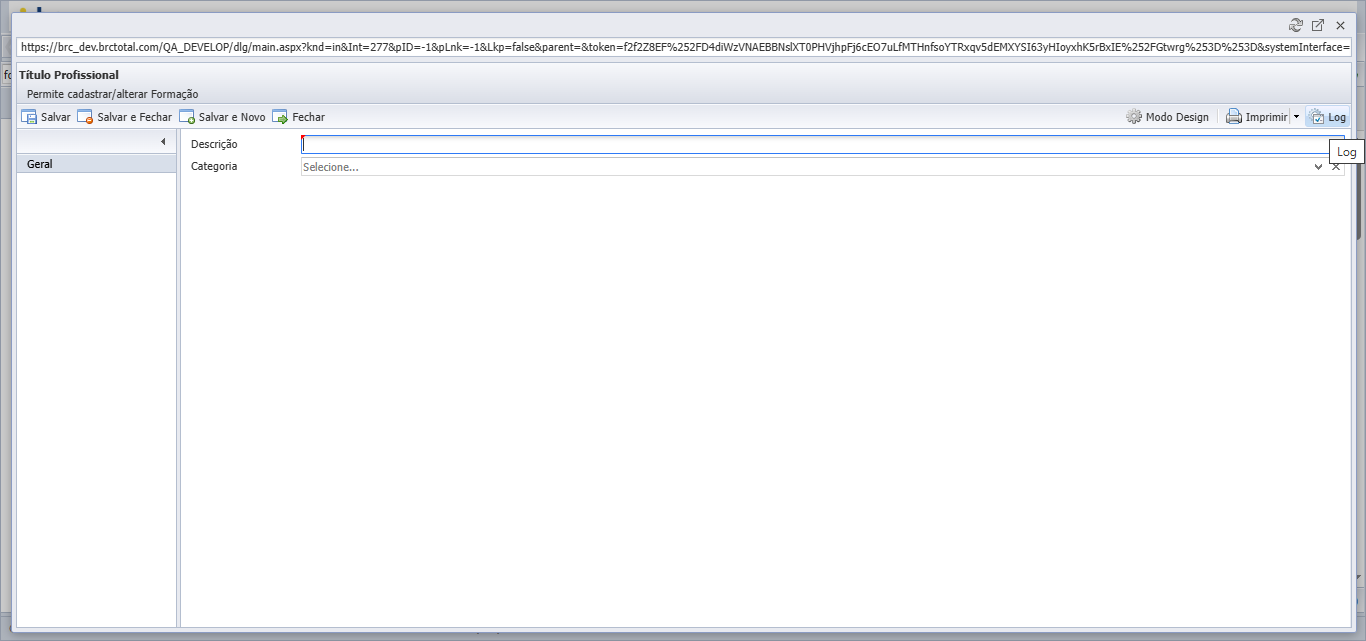This screenshot has height=641, width=1366.
Task: Select the Geral tab
Action: coord(97,164)
